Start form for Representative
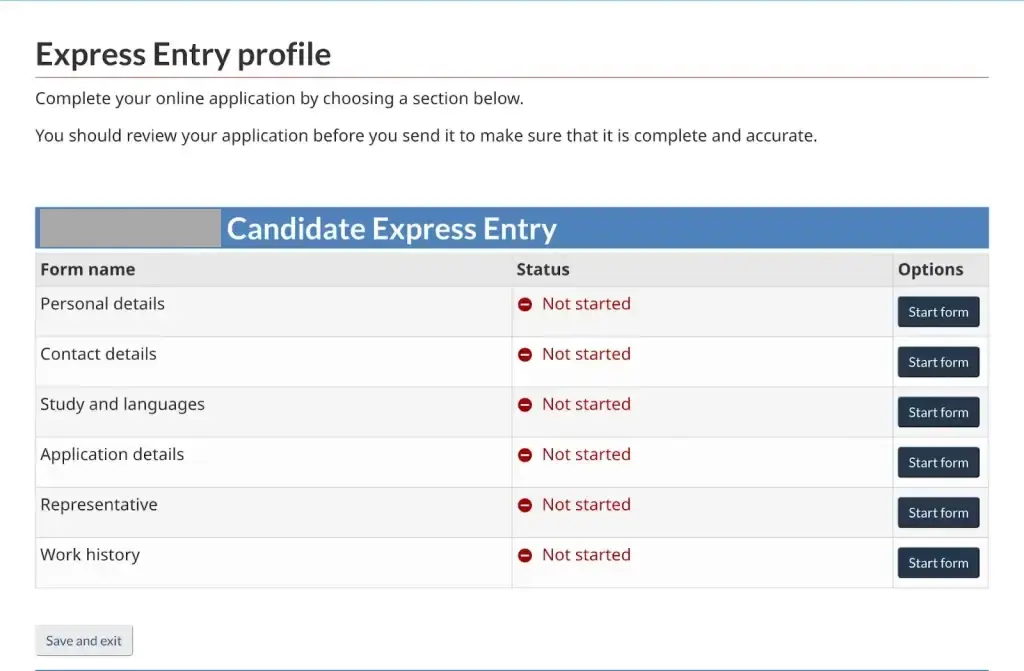 pos(938,512)
